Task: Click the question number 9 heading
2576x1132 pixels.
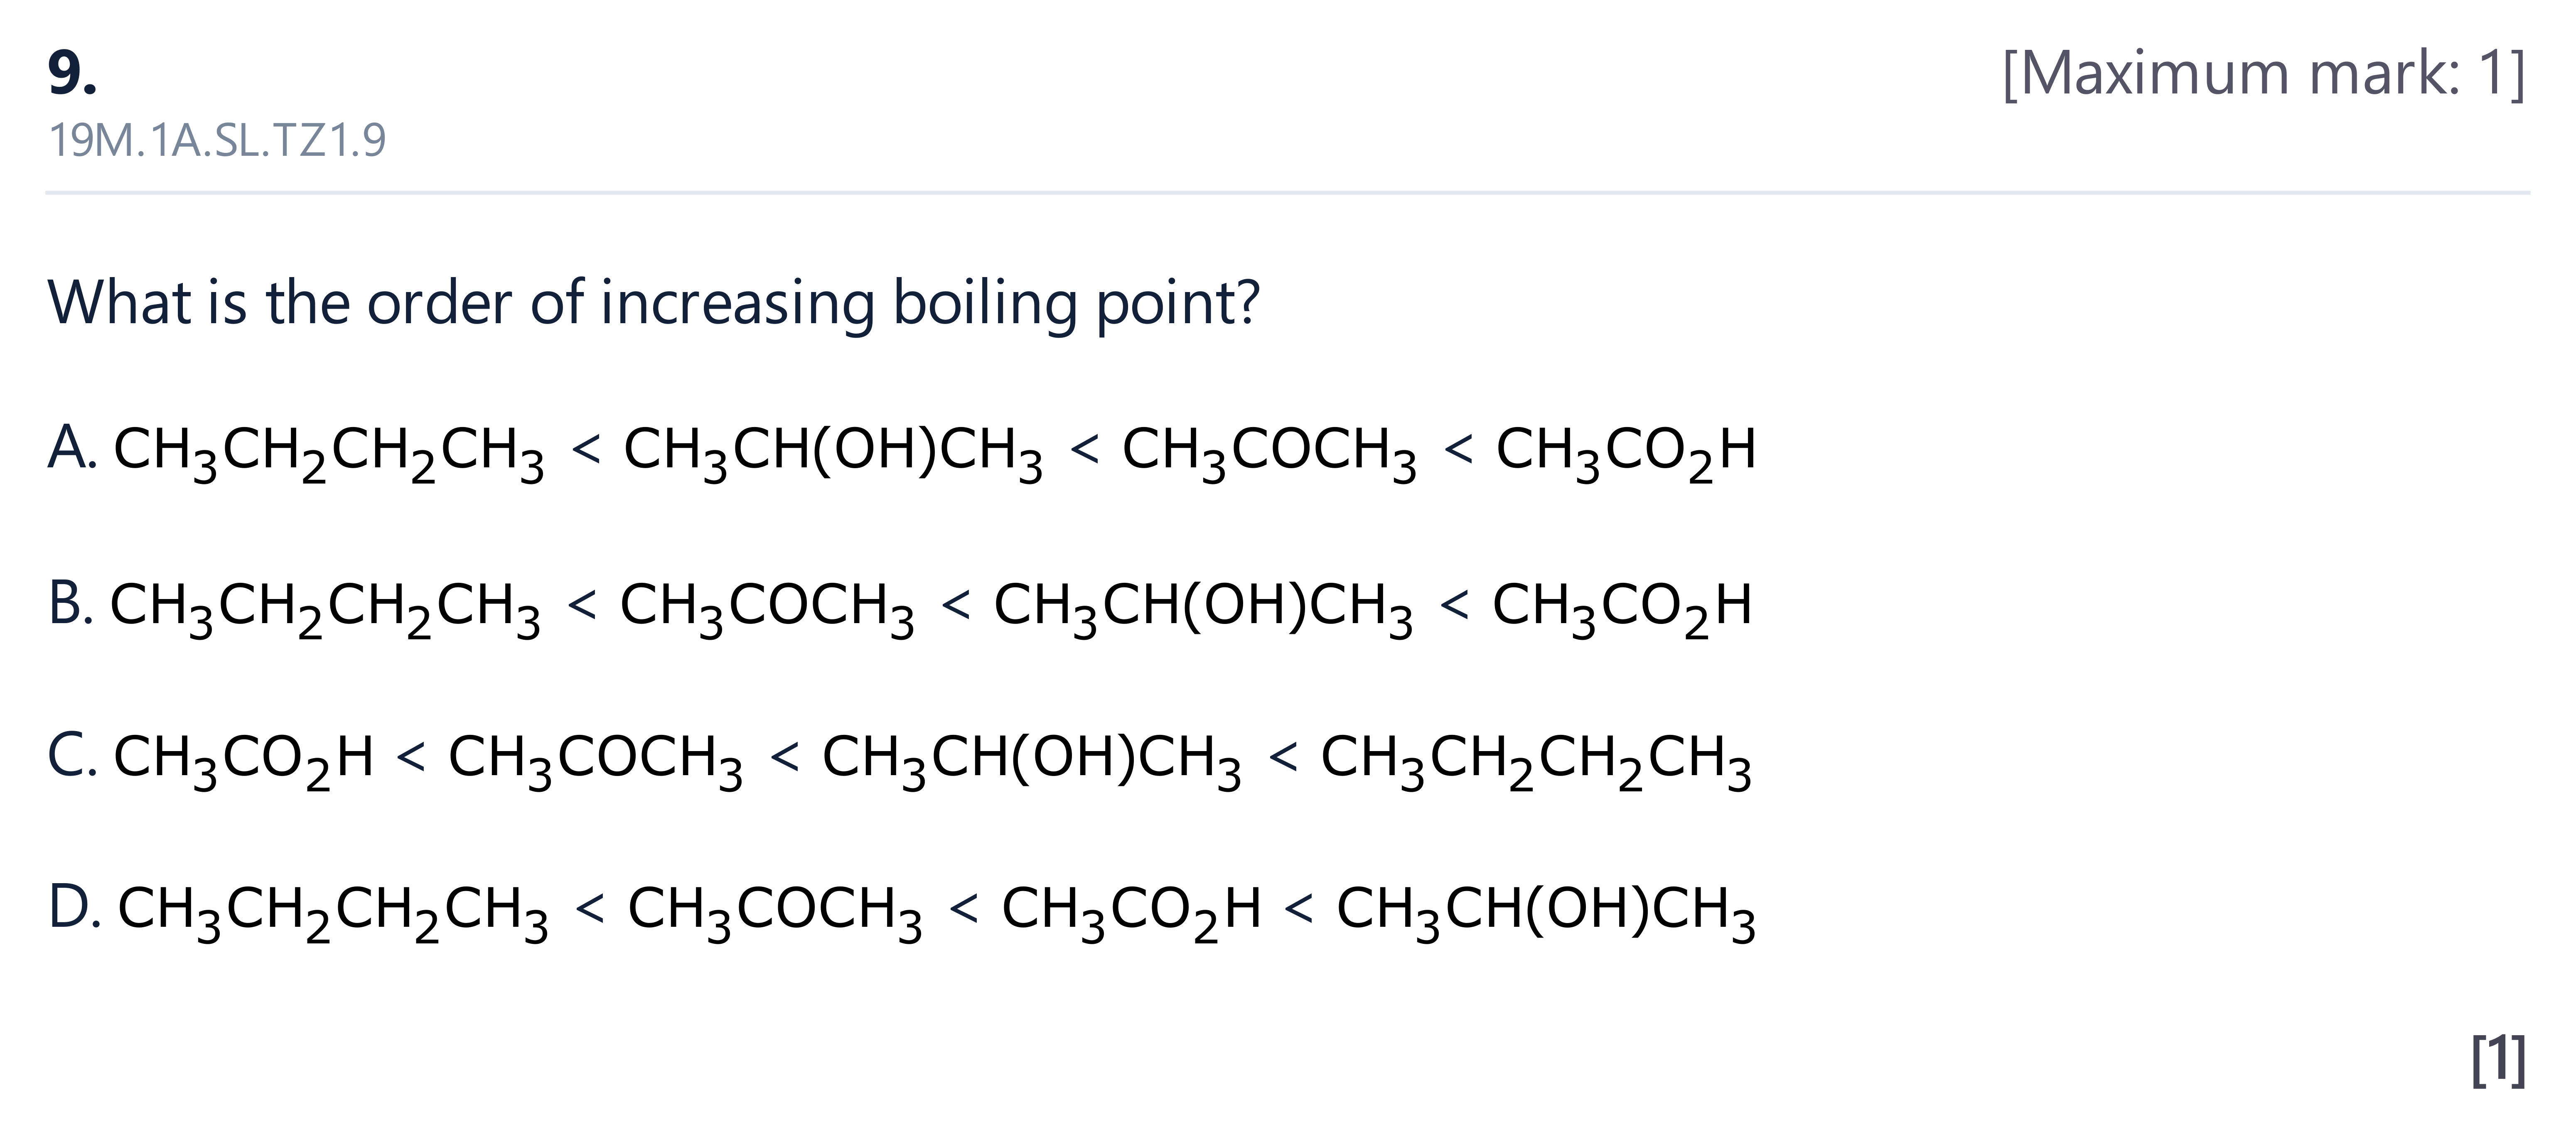Action: 72,73
